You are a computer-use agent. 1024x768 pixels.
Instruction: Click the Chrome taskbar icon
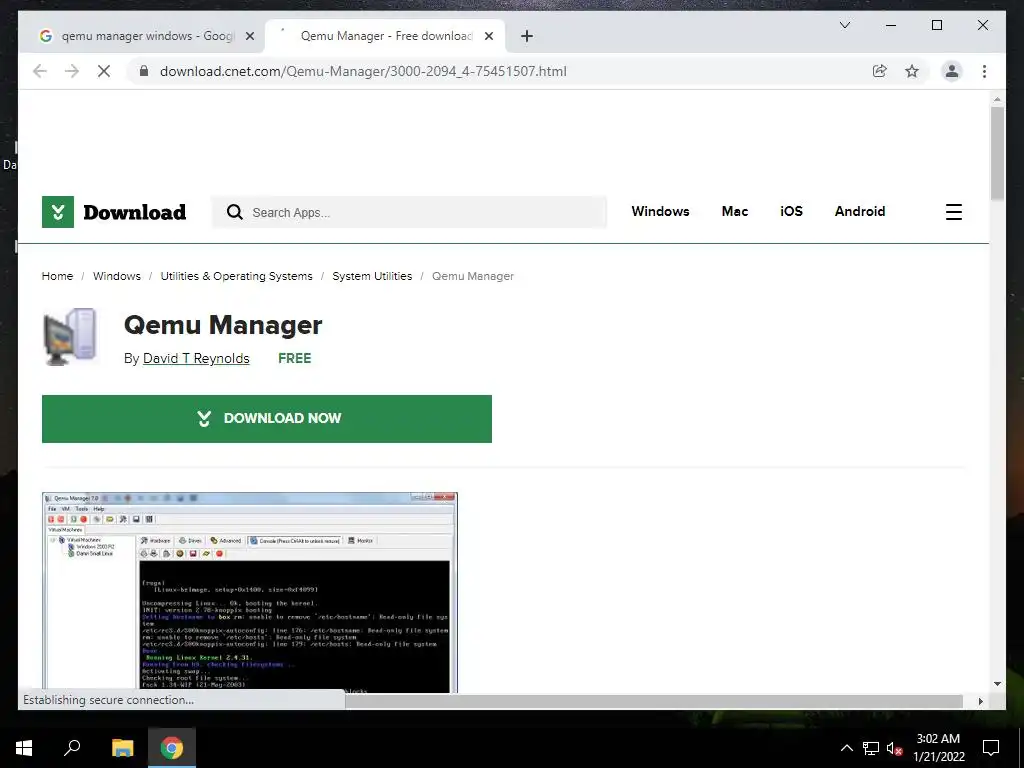point(172,748)
